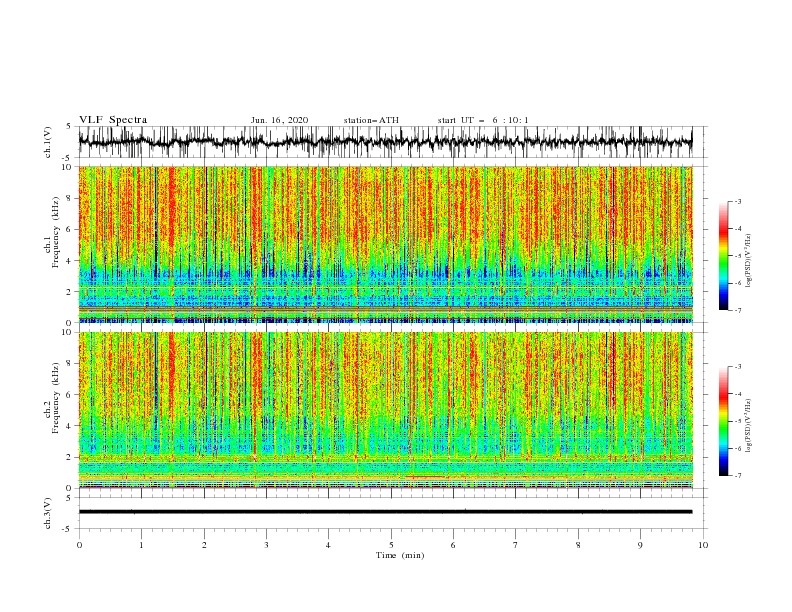The image size is (792, 612).
Task: Click the "ch.1 Frequency (kHz)" axis label
Action: [53, 232]
